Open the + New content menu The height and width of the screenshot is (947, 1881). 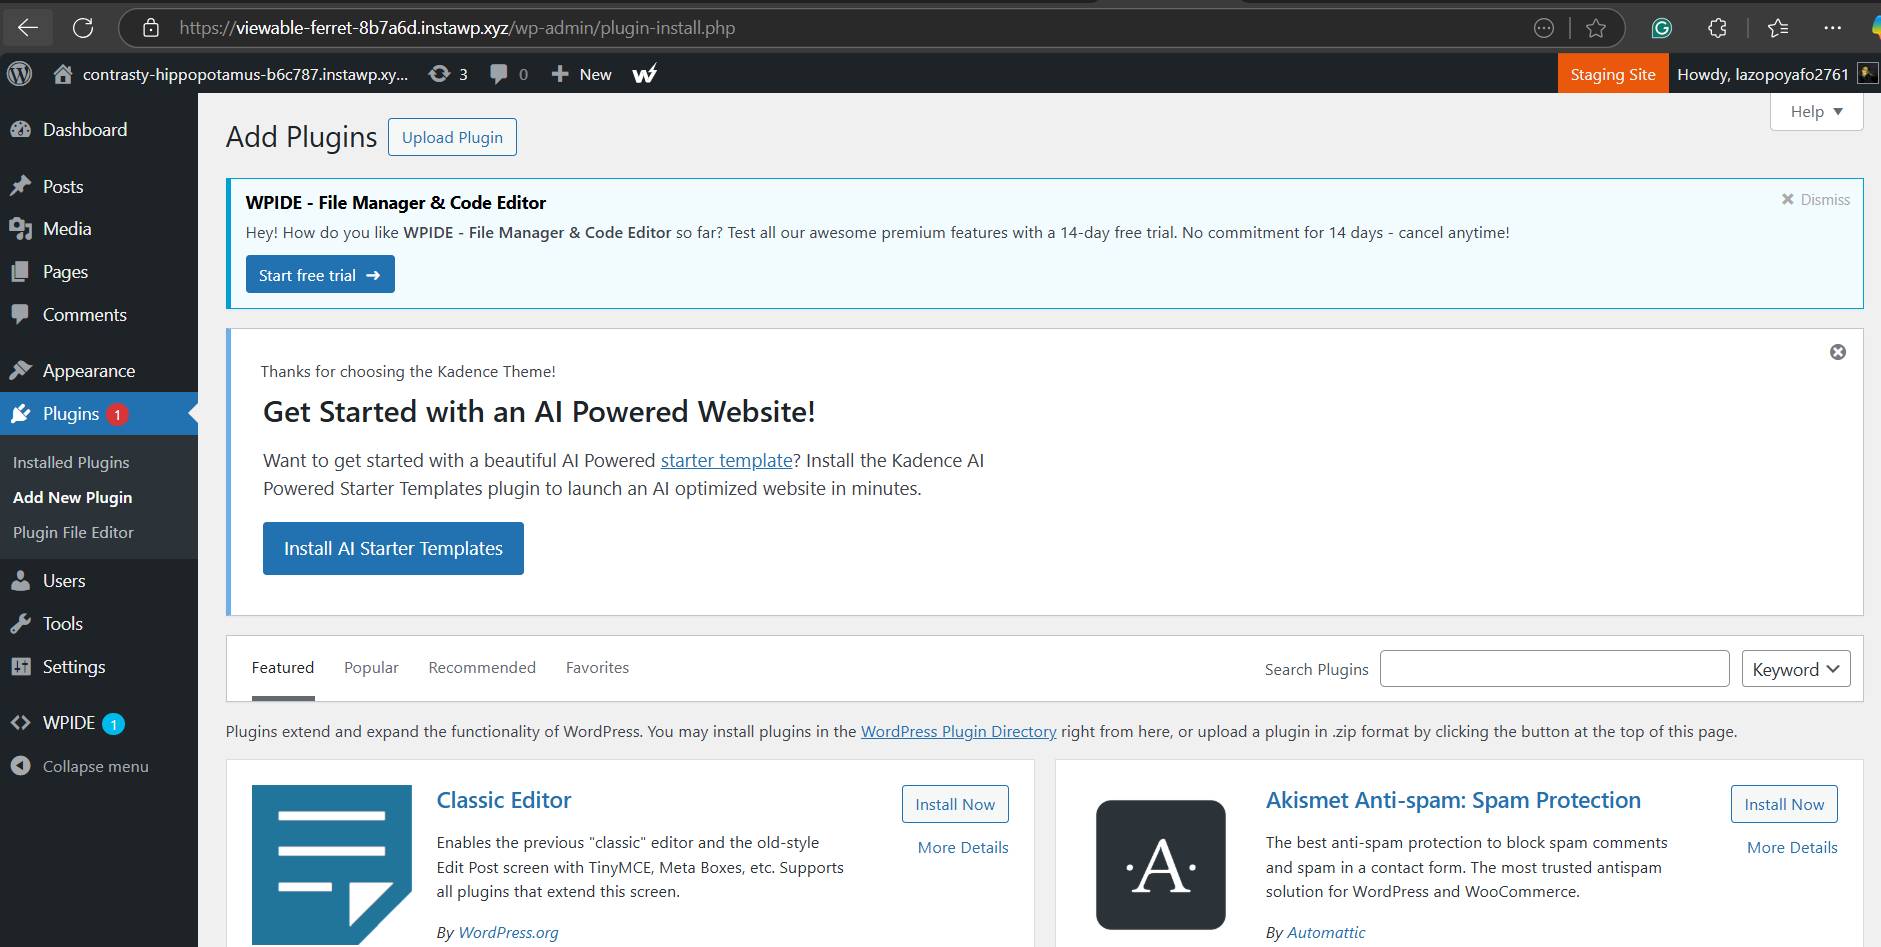pyautogui.click(x=582, y=74)
